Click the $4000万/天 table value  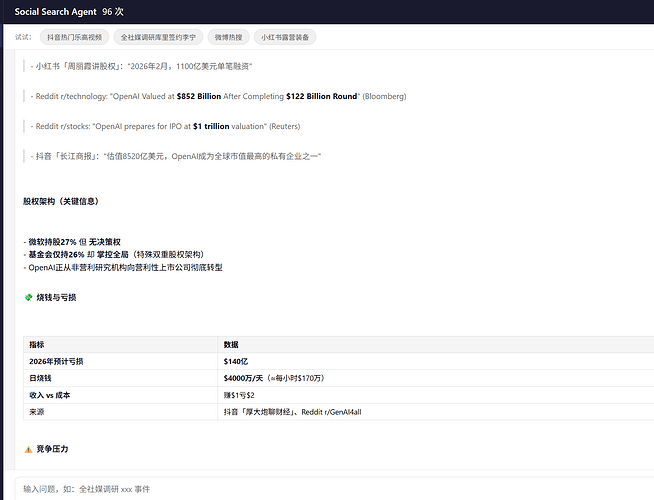436,378
